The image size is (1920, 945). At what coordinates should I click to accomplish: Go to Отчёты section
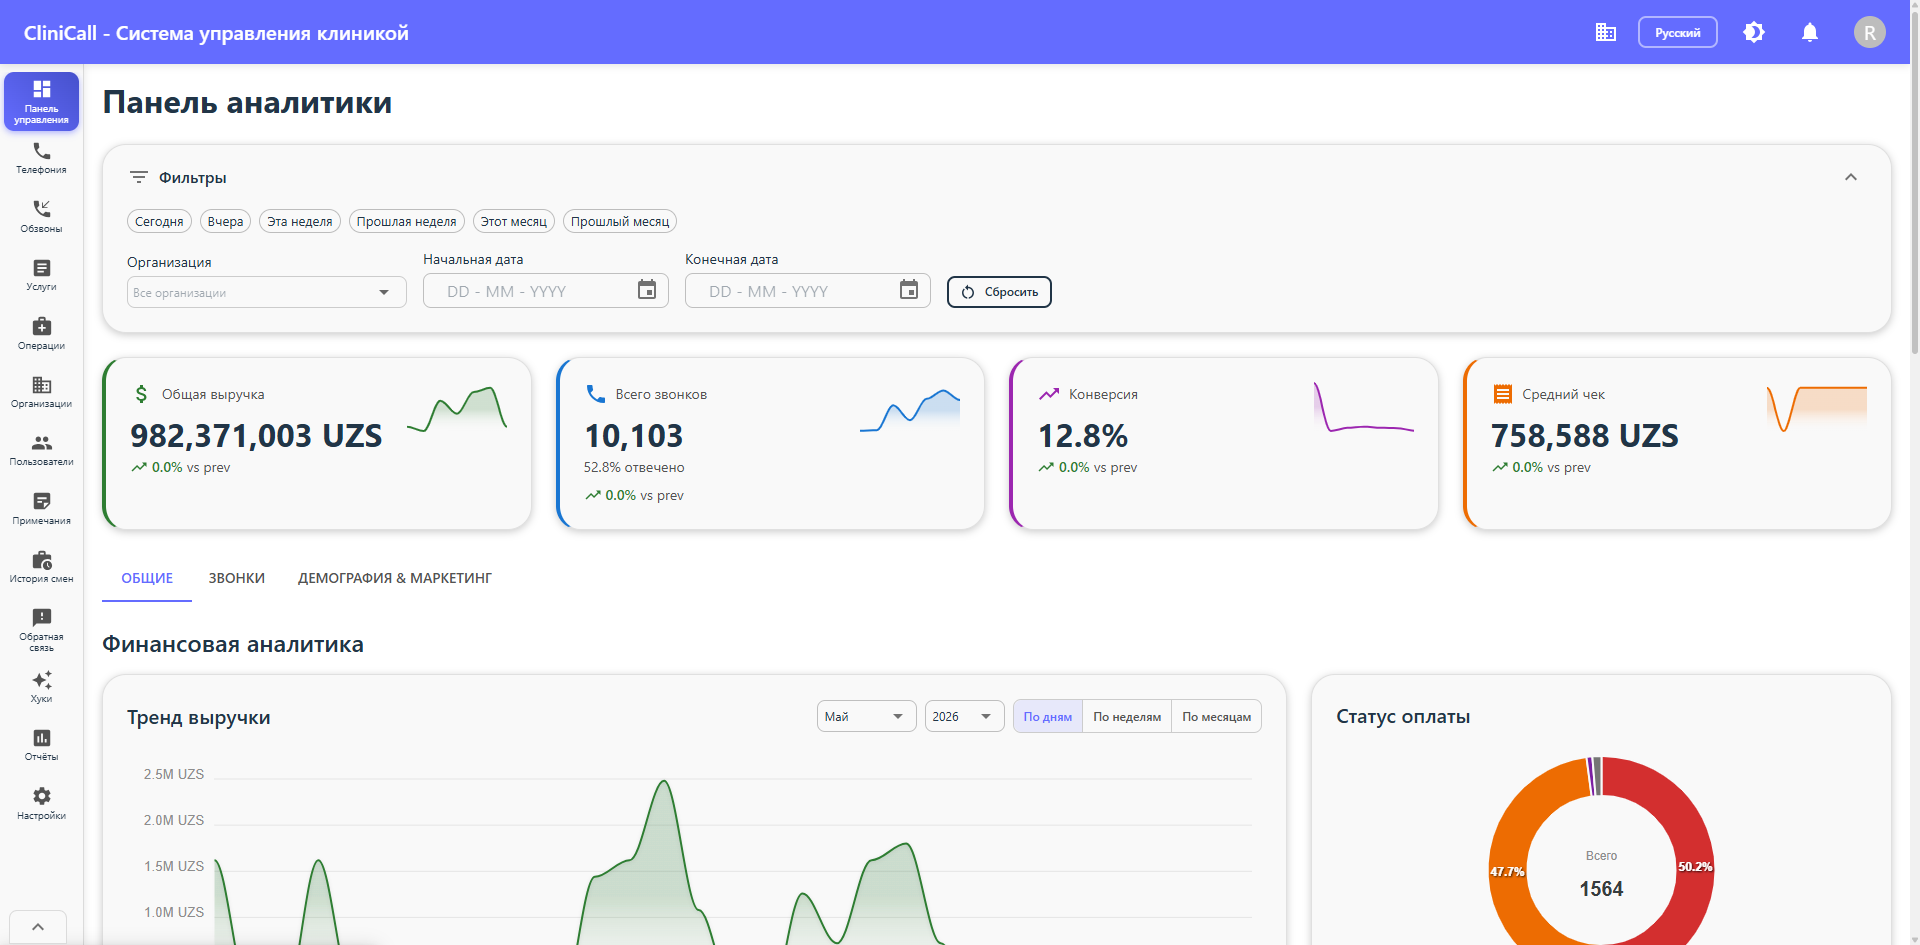pos(41,745)
